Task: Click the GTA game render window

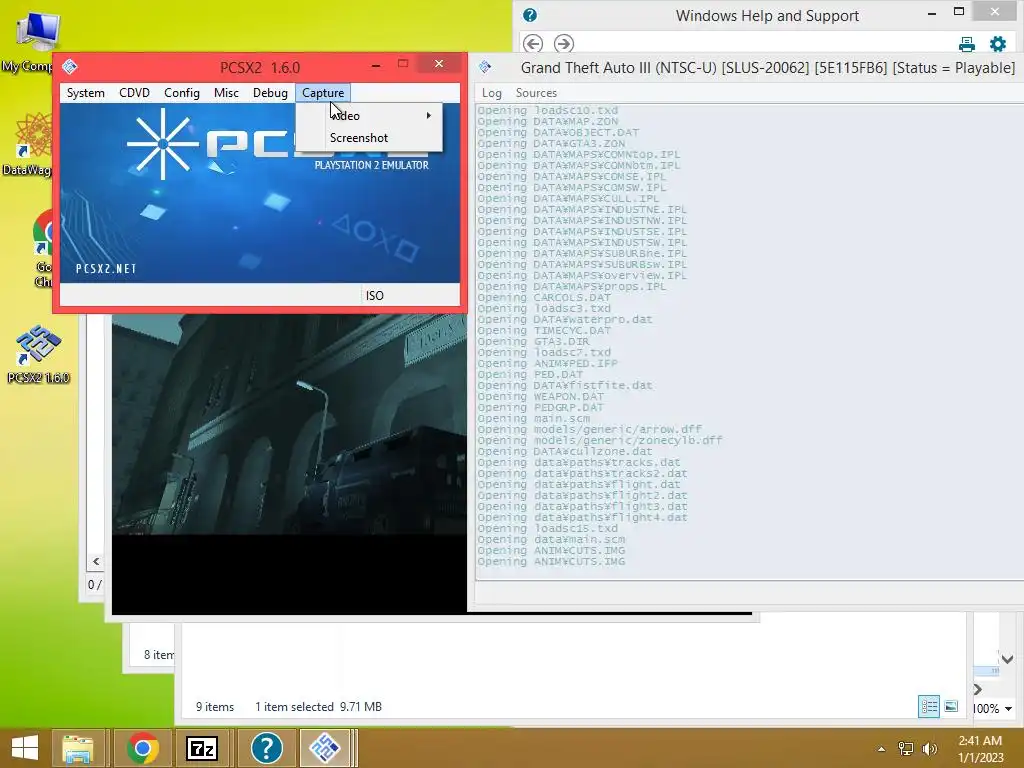Action: (x=289, y=464)
